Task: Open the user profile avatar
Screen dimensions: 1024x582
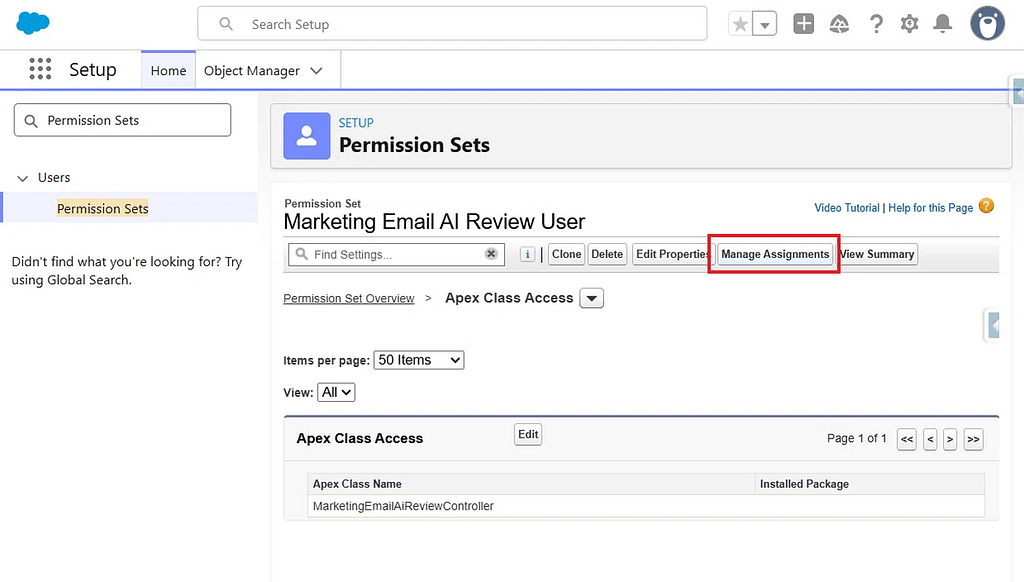Action: click(x=987, y=24)
